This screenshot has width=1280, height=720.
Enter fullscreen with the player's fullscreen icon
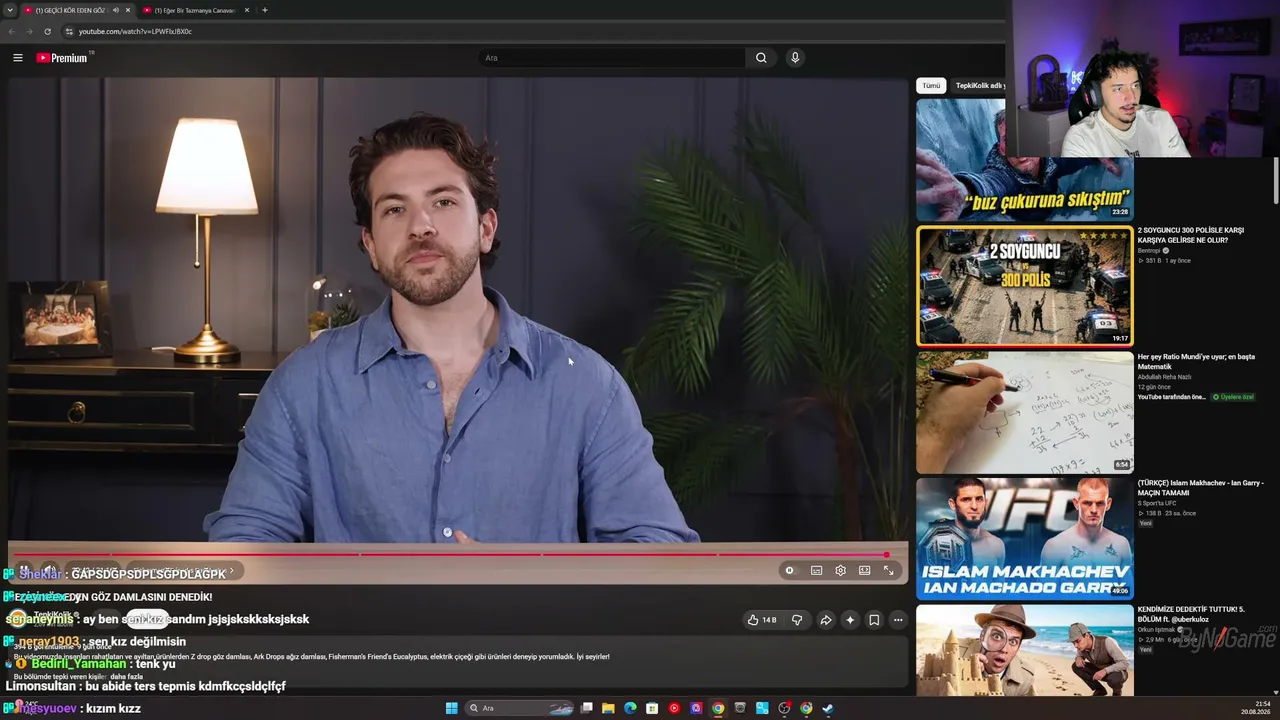tap(888, 570)
